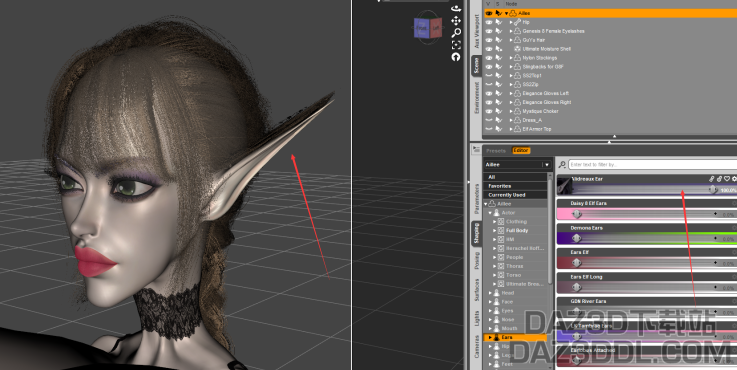737x370 pixels.
Task: Collapse the Aillee node in Scene tree
Action: pyautogui.click(x=507, y=14)
